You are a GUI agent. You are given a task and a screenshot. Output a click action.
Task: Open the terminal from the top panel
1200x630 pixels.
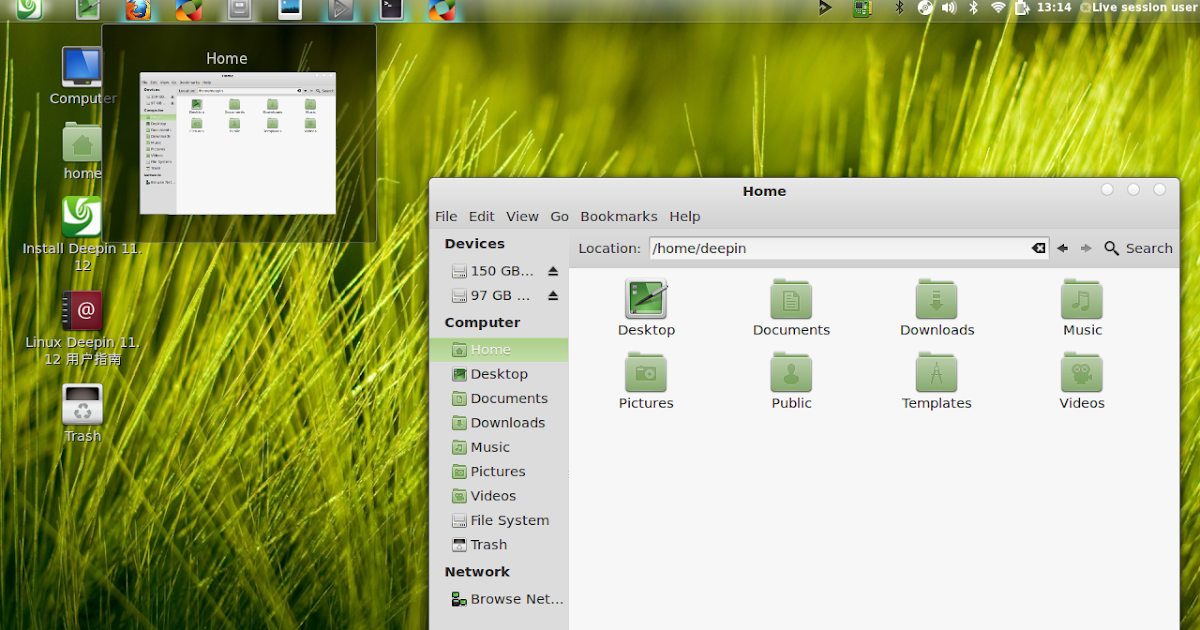tap(390, 10)
